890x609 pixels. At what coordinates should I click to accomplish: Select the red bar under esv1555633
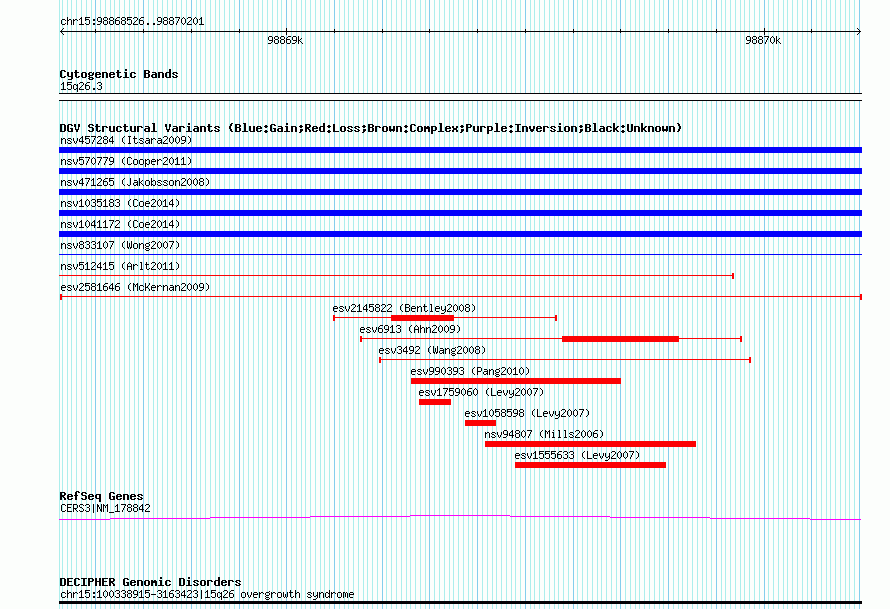[590, 465]
